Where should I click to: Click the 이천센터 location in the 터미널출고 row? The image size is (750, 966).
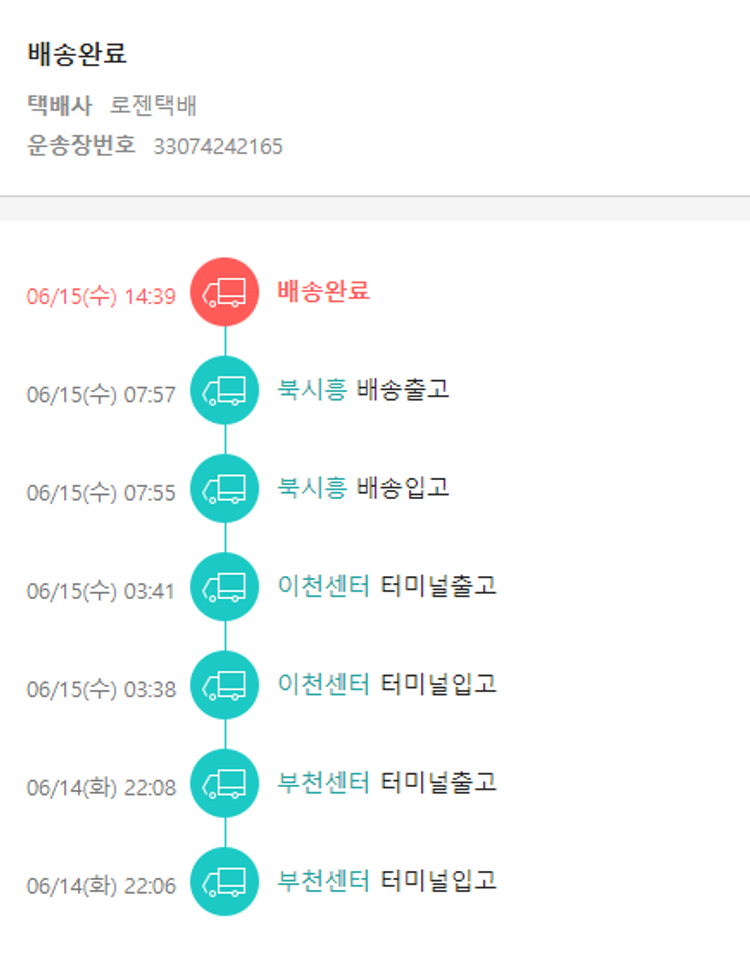pyautogui.click(x=324, y=586)
